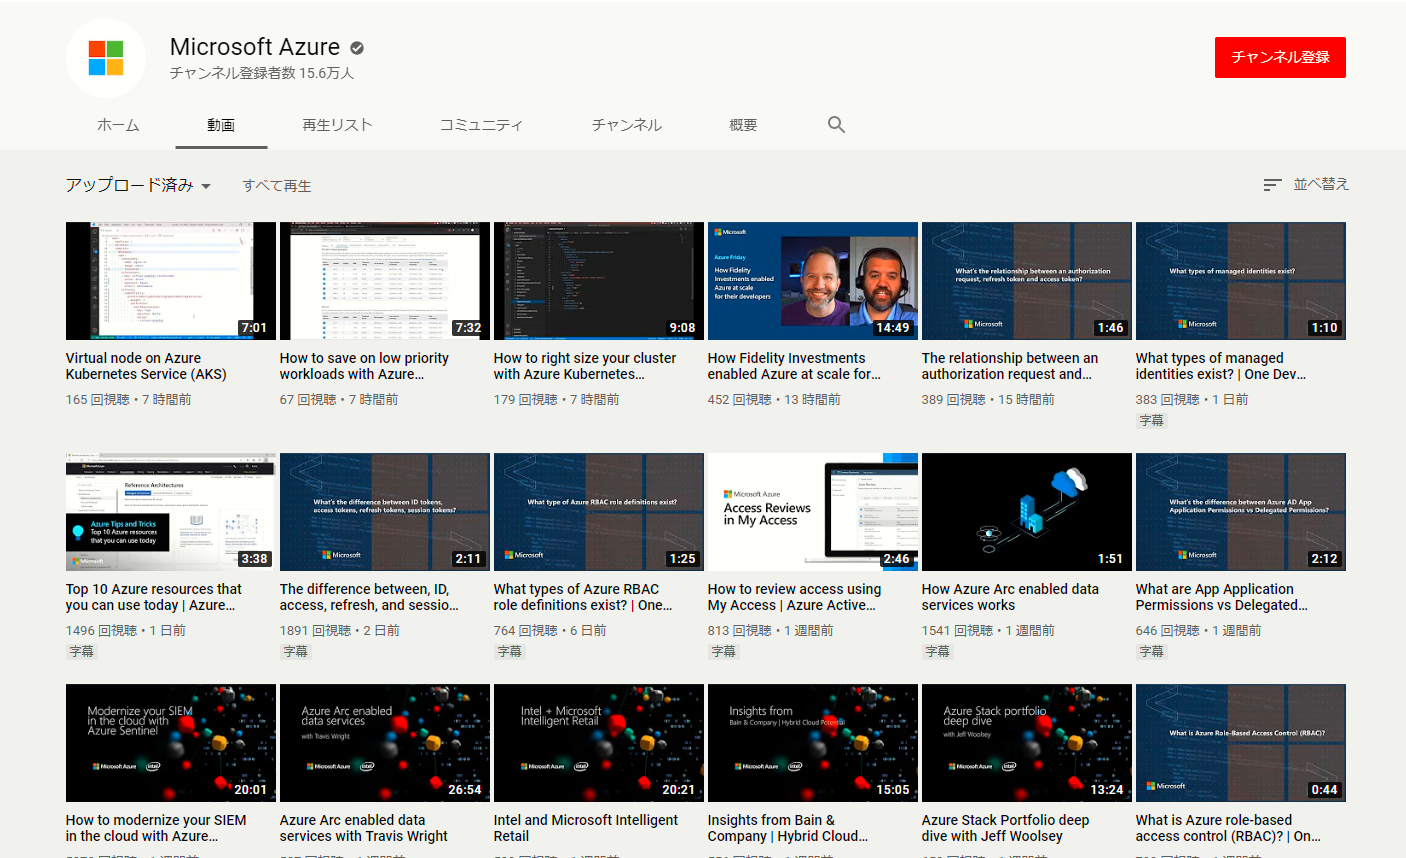Open the Intel + Microsoft Intelligent Retail thumbnail
Image resolution: width=1406 pixels, height=858 pixels.
[x=599, y=743]
